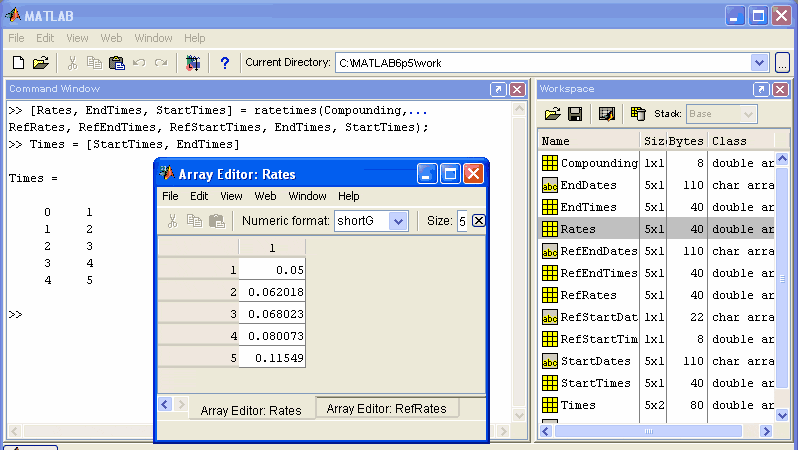
Task: Open View menu in main MATLAB window
Action: tap(77, 38)
